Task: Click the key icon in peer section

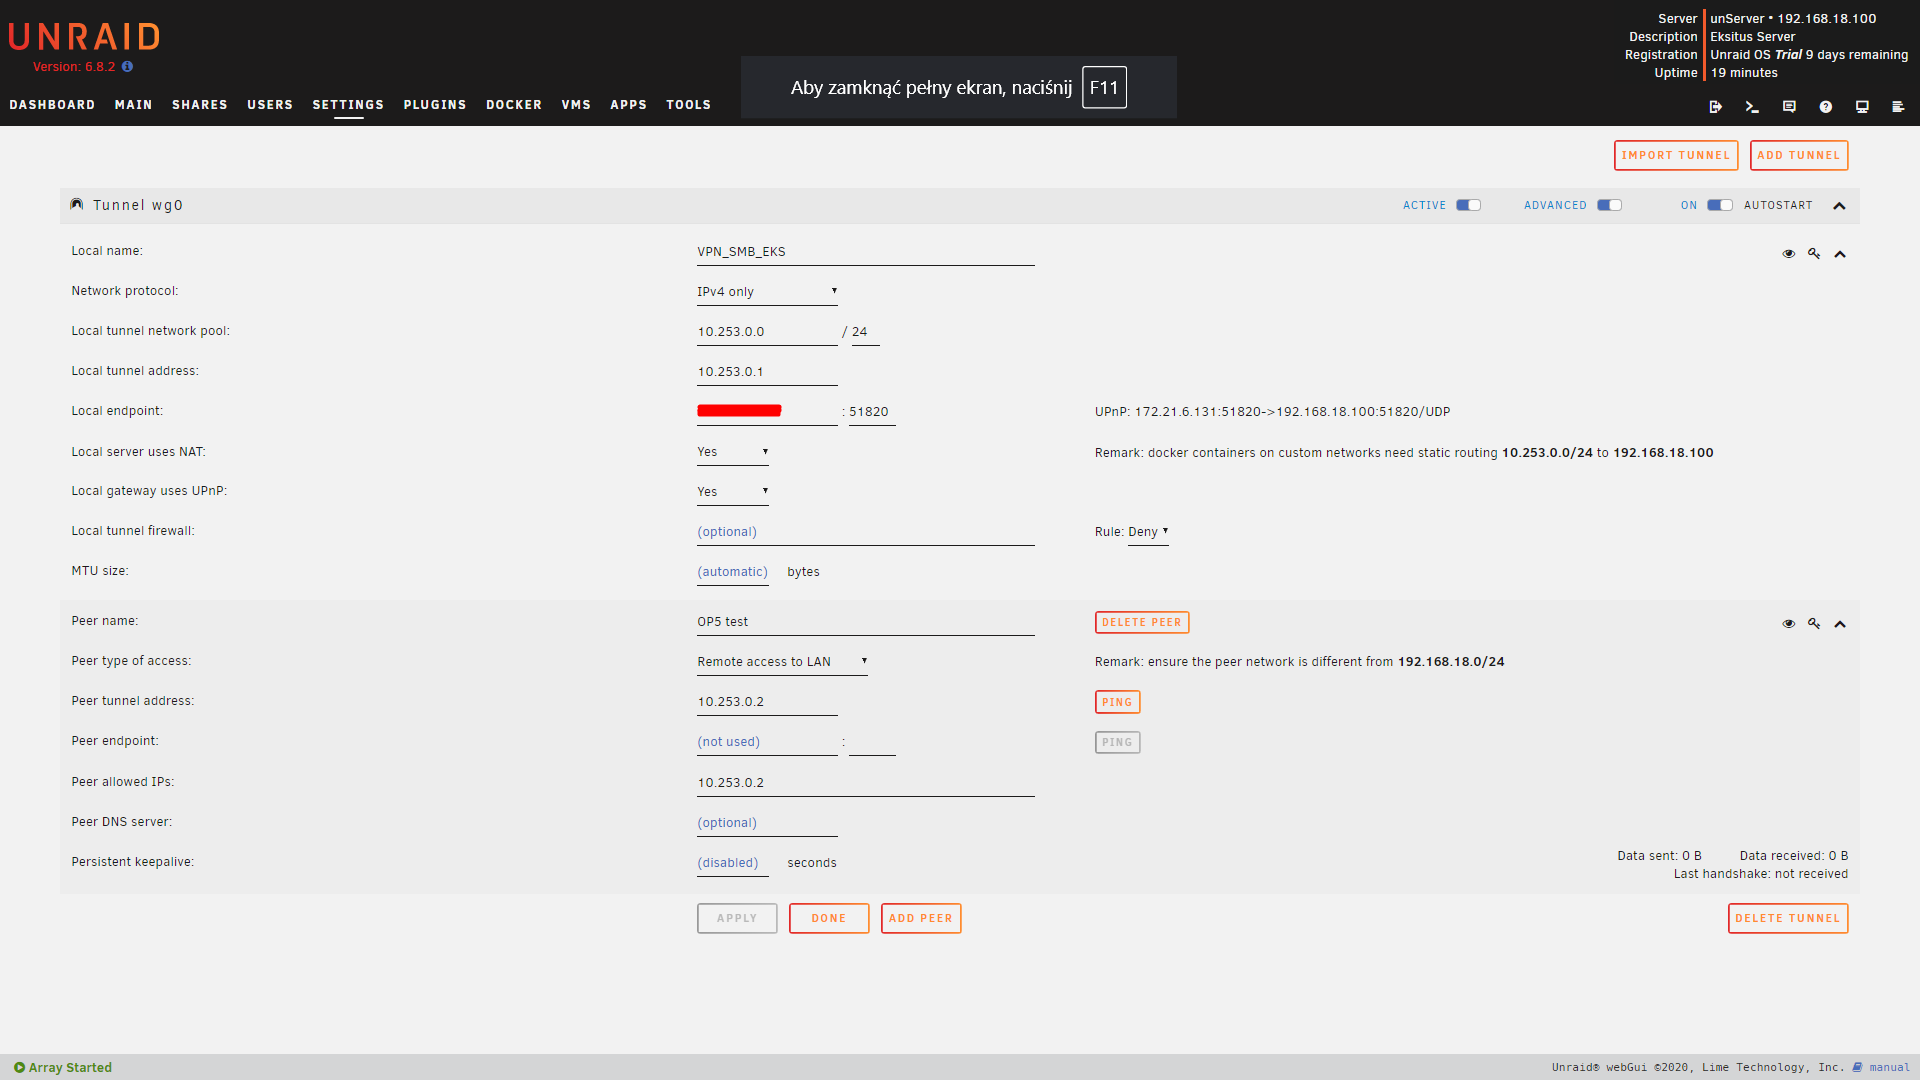Action: pyautogui.click(x=1814, y=624)
